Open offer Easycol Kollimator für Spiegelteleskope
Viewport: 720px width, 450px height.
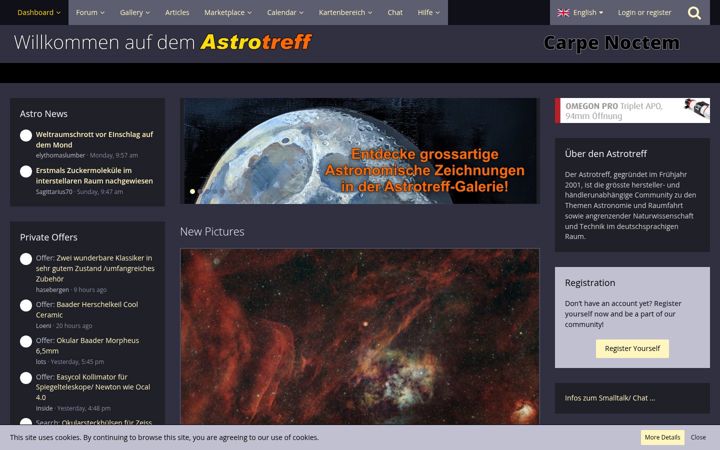click(93, 387)
